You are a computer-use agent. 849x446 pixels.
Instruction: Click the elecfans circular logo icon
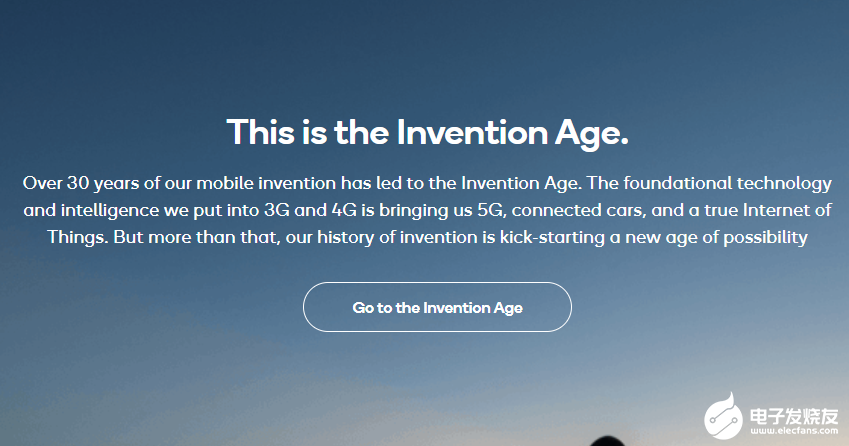click(723, 416)
